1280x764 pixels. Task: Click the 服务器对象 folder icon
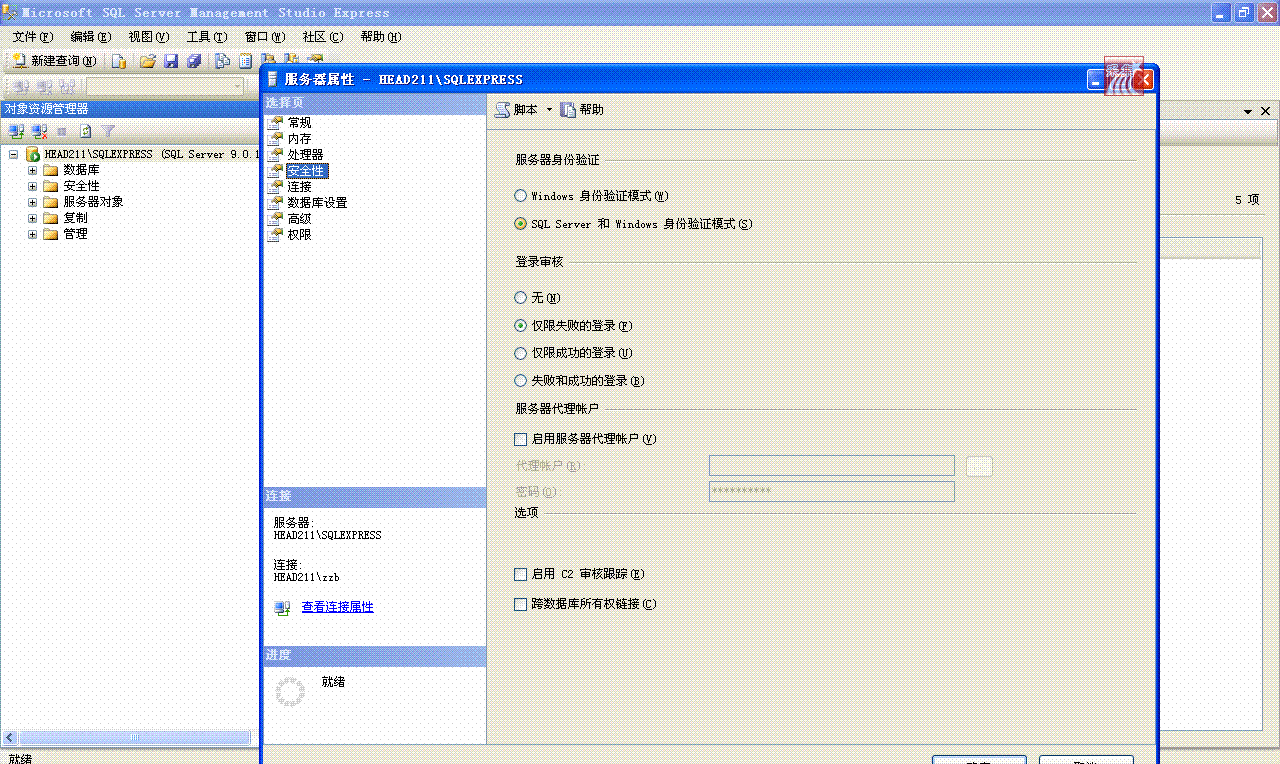pyautogui.click(x=51, y=202)
